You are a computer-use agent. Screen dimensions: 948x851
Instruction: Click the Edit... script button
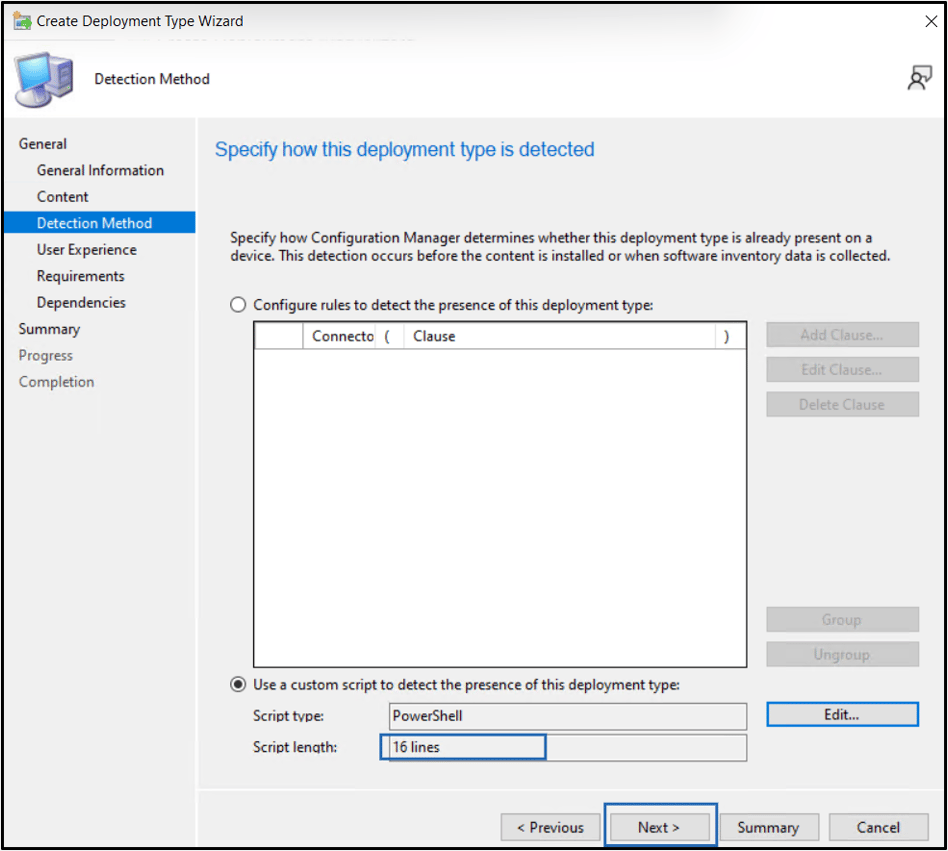(842, 714)
